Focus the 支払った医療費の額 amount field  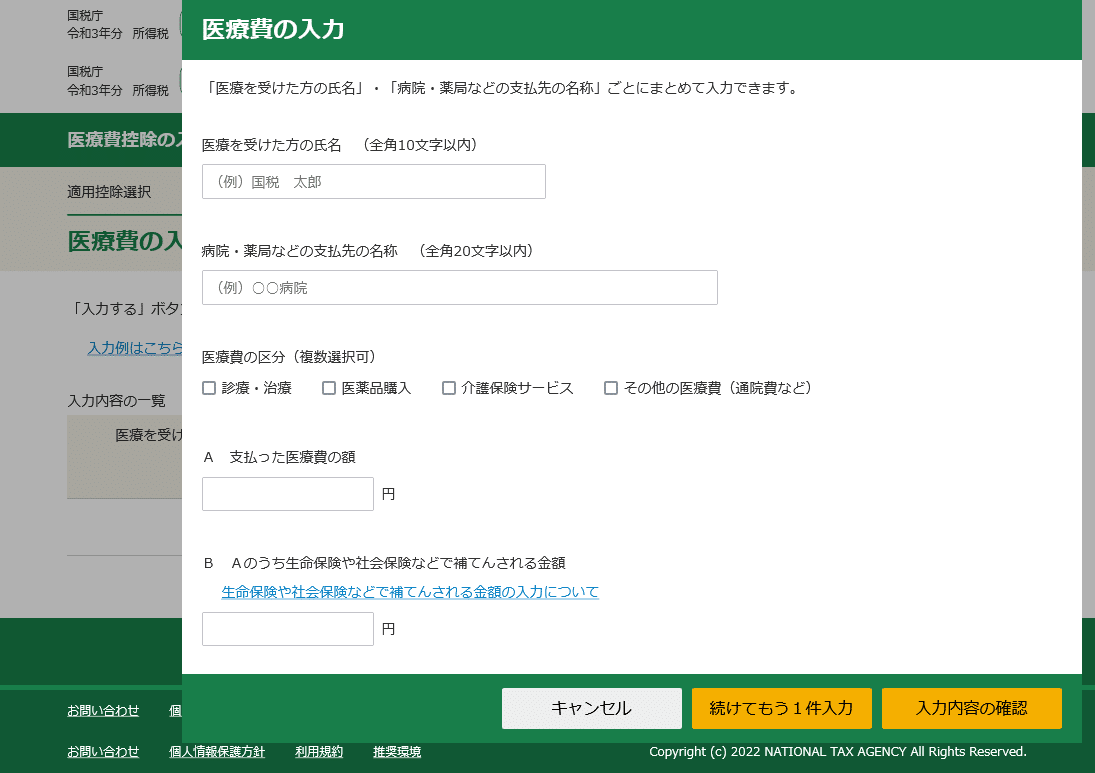pyautogui.click(x=287, y=493)
